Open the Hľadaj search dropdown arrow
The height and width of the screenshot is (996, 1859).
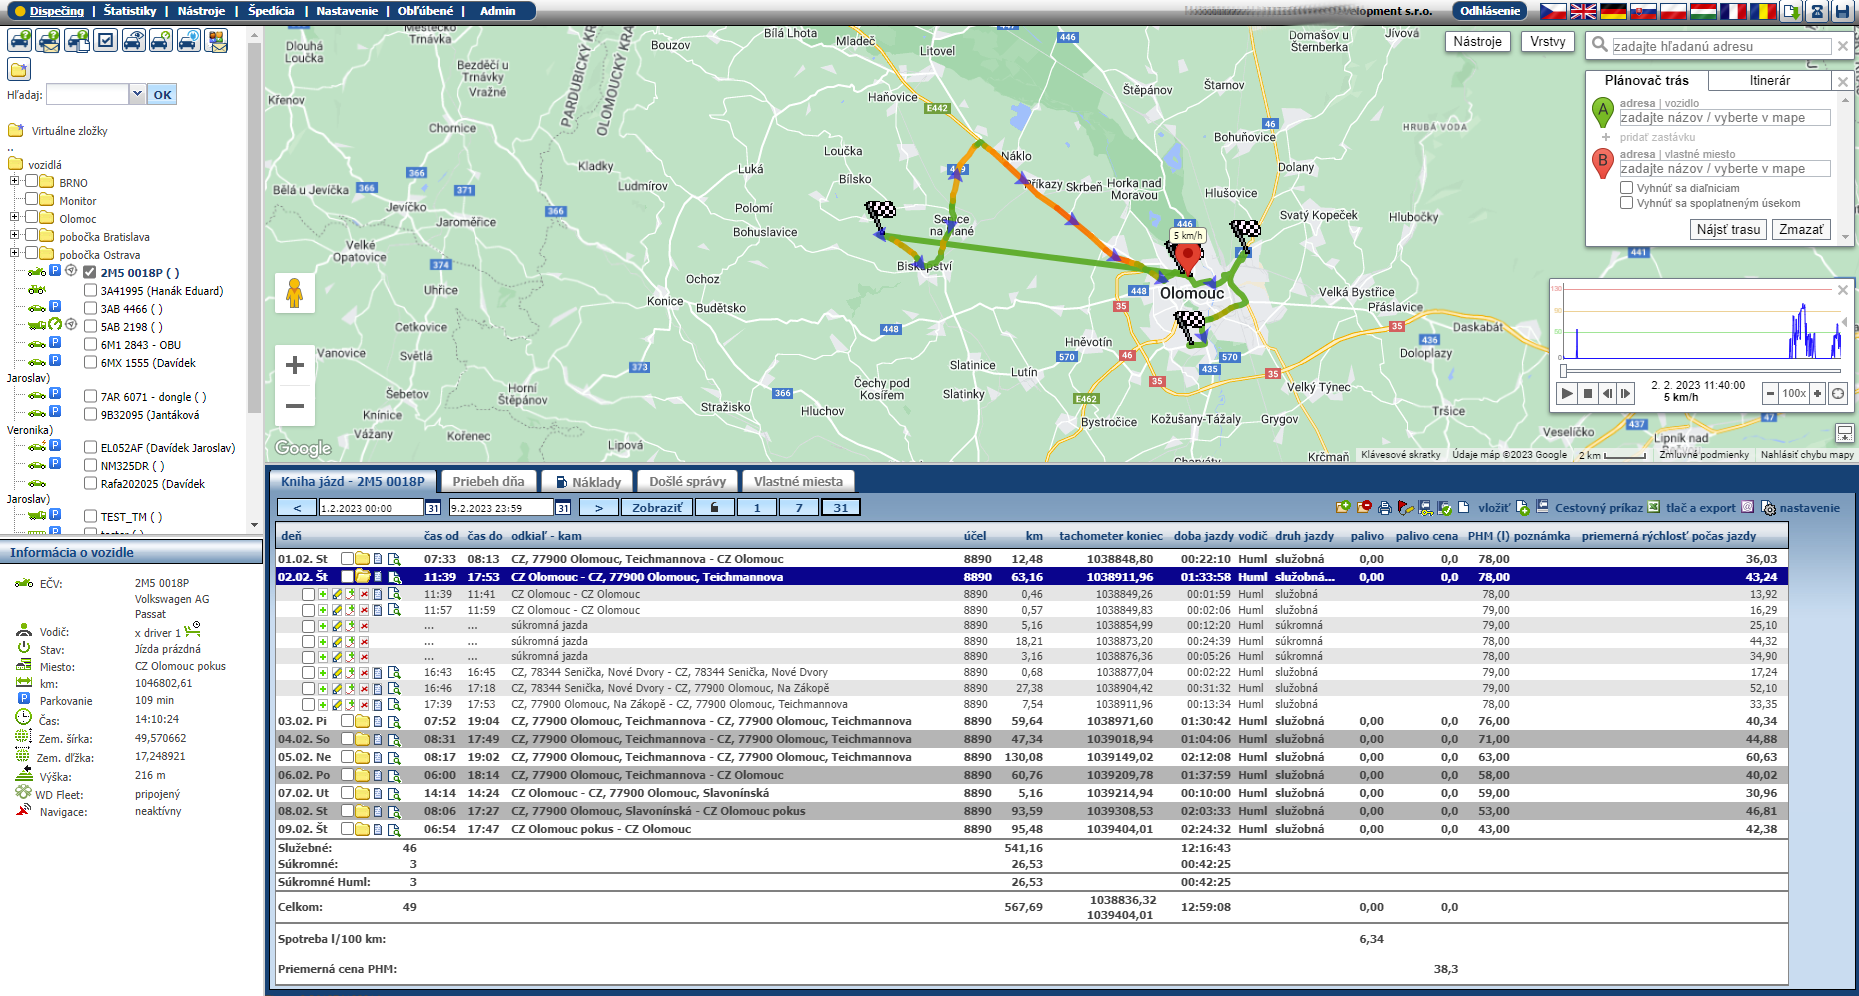137,94
